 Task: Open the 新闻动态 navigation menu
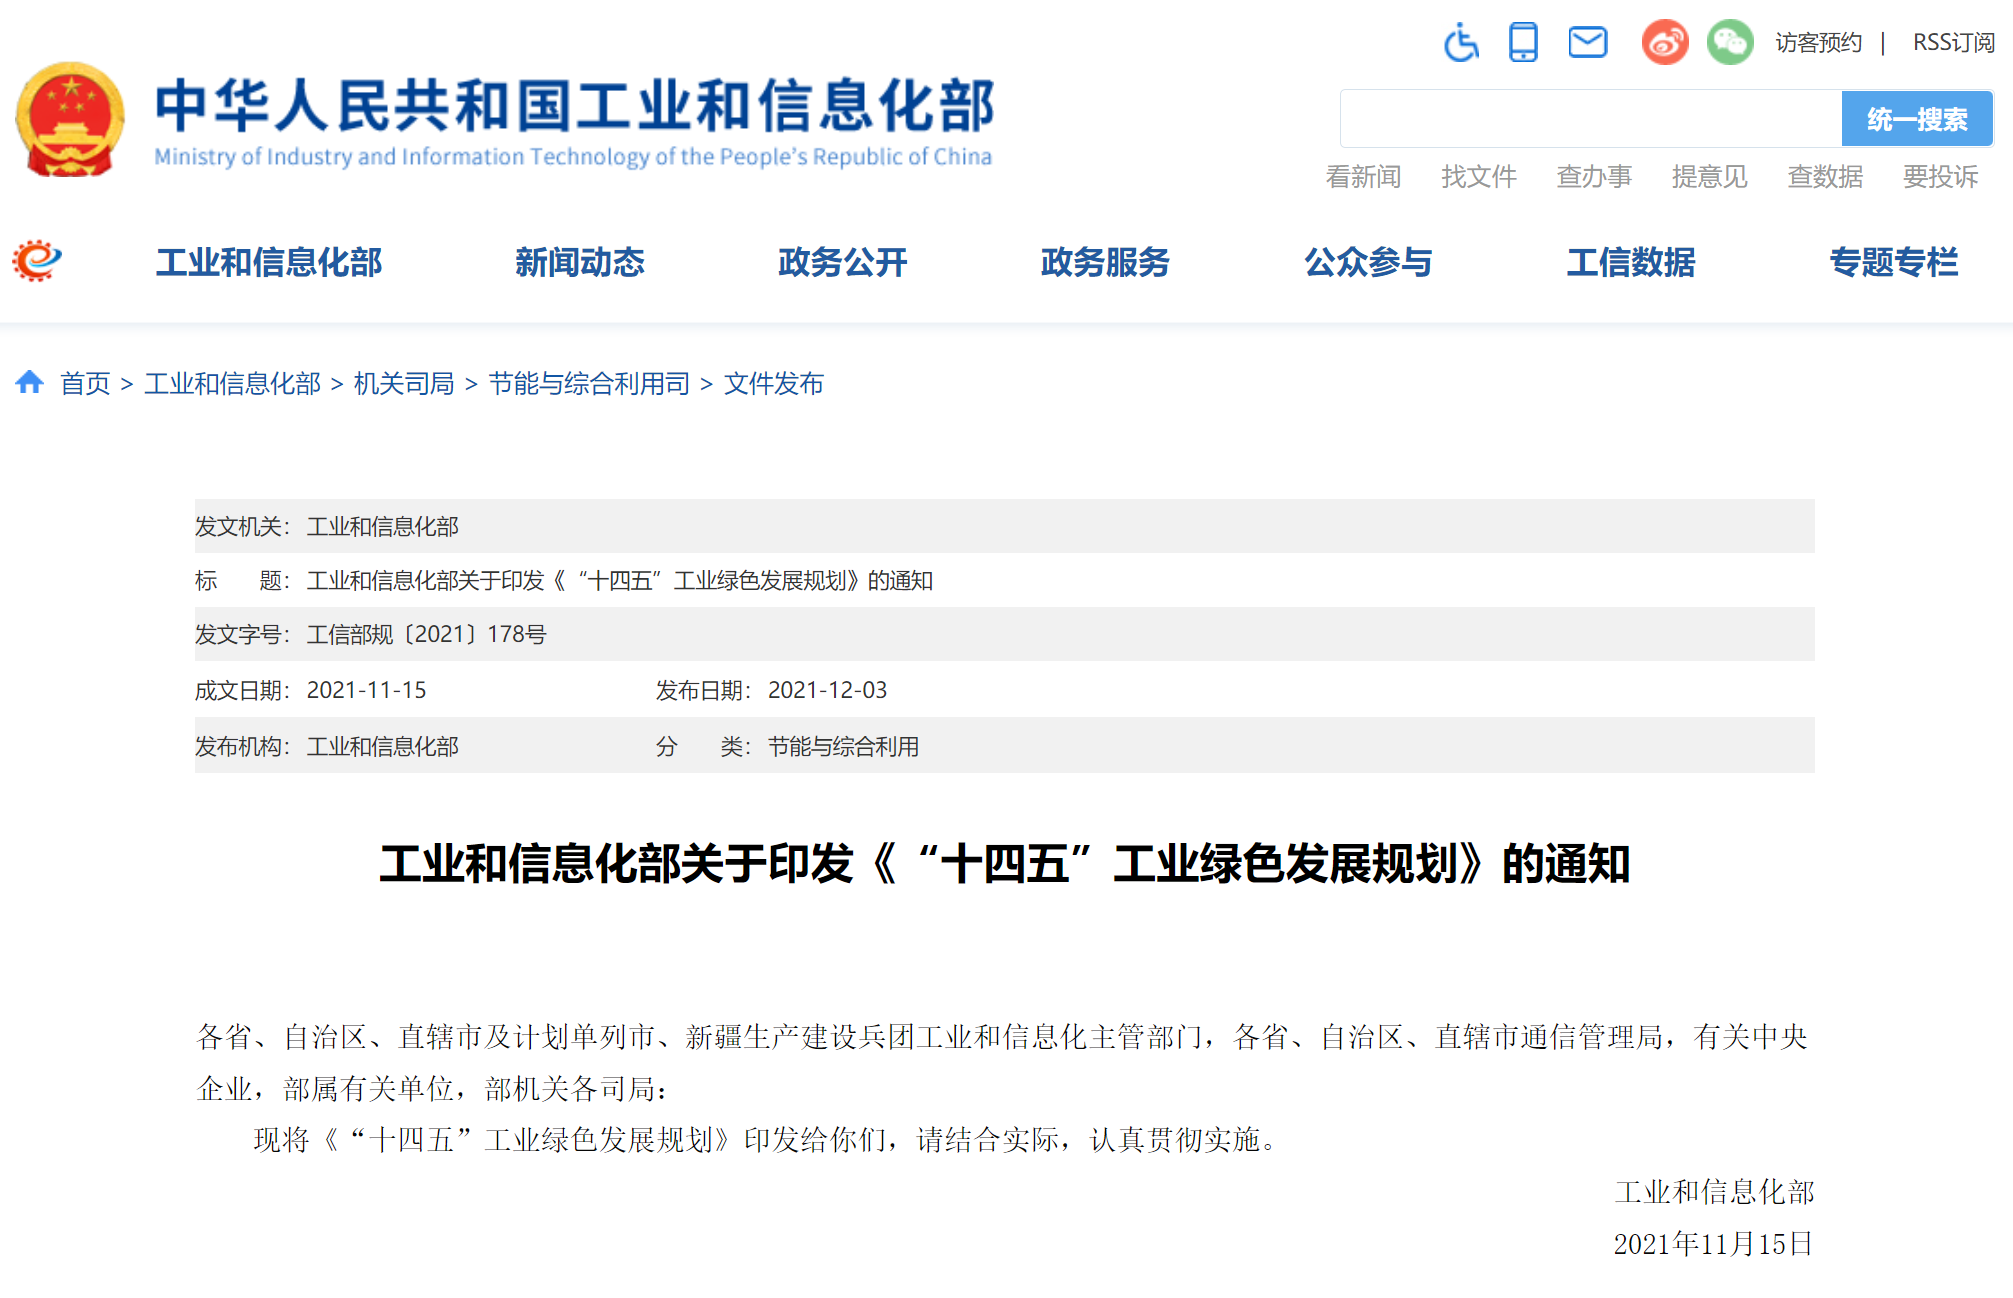point(580,262)
